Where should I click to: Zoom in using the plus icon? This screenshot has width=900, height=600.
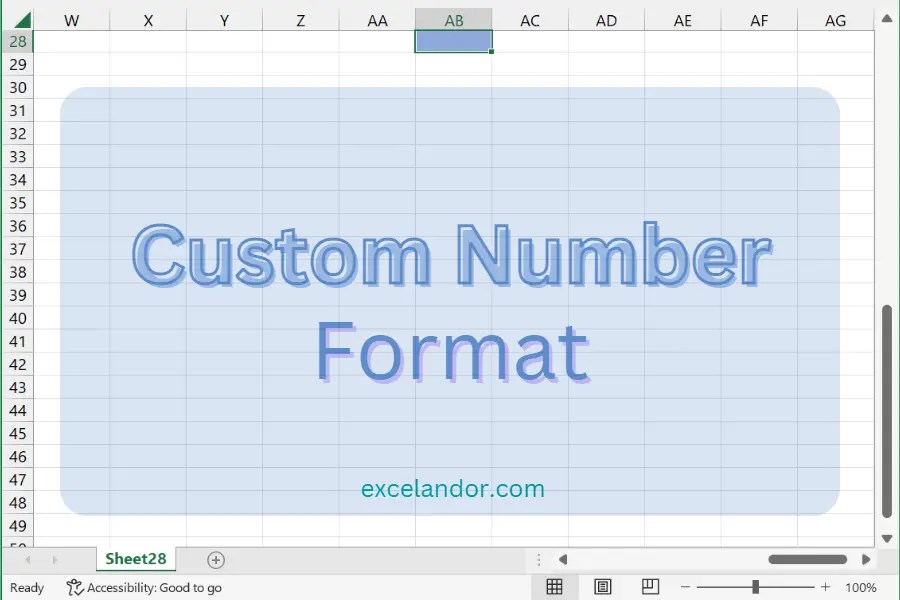point(825,587)
